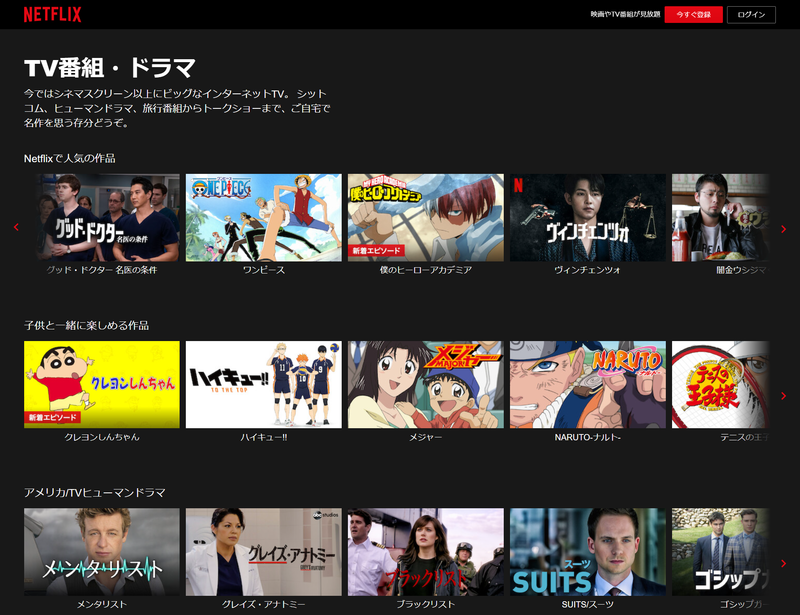800x615 pixels.
Task: Open the ワンピース thumbnail
Action: 264,217
